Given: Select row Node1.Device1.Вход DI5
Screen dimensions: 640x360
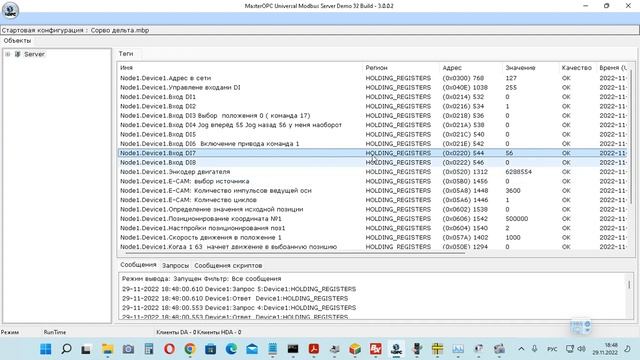Looking at the screenshot, I should point(373,134).
